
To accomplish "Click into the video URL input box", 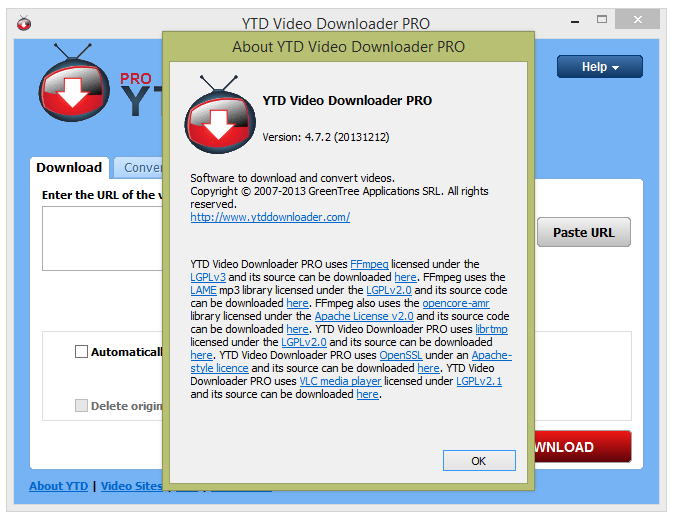I will [102, 238].
